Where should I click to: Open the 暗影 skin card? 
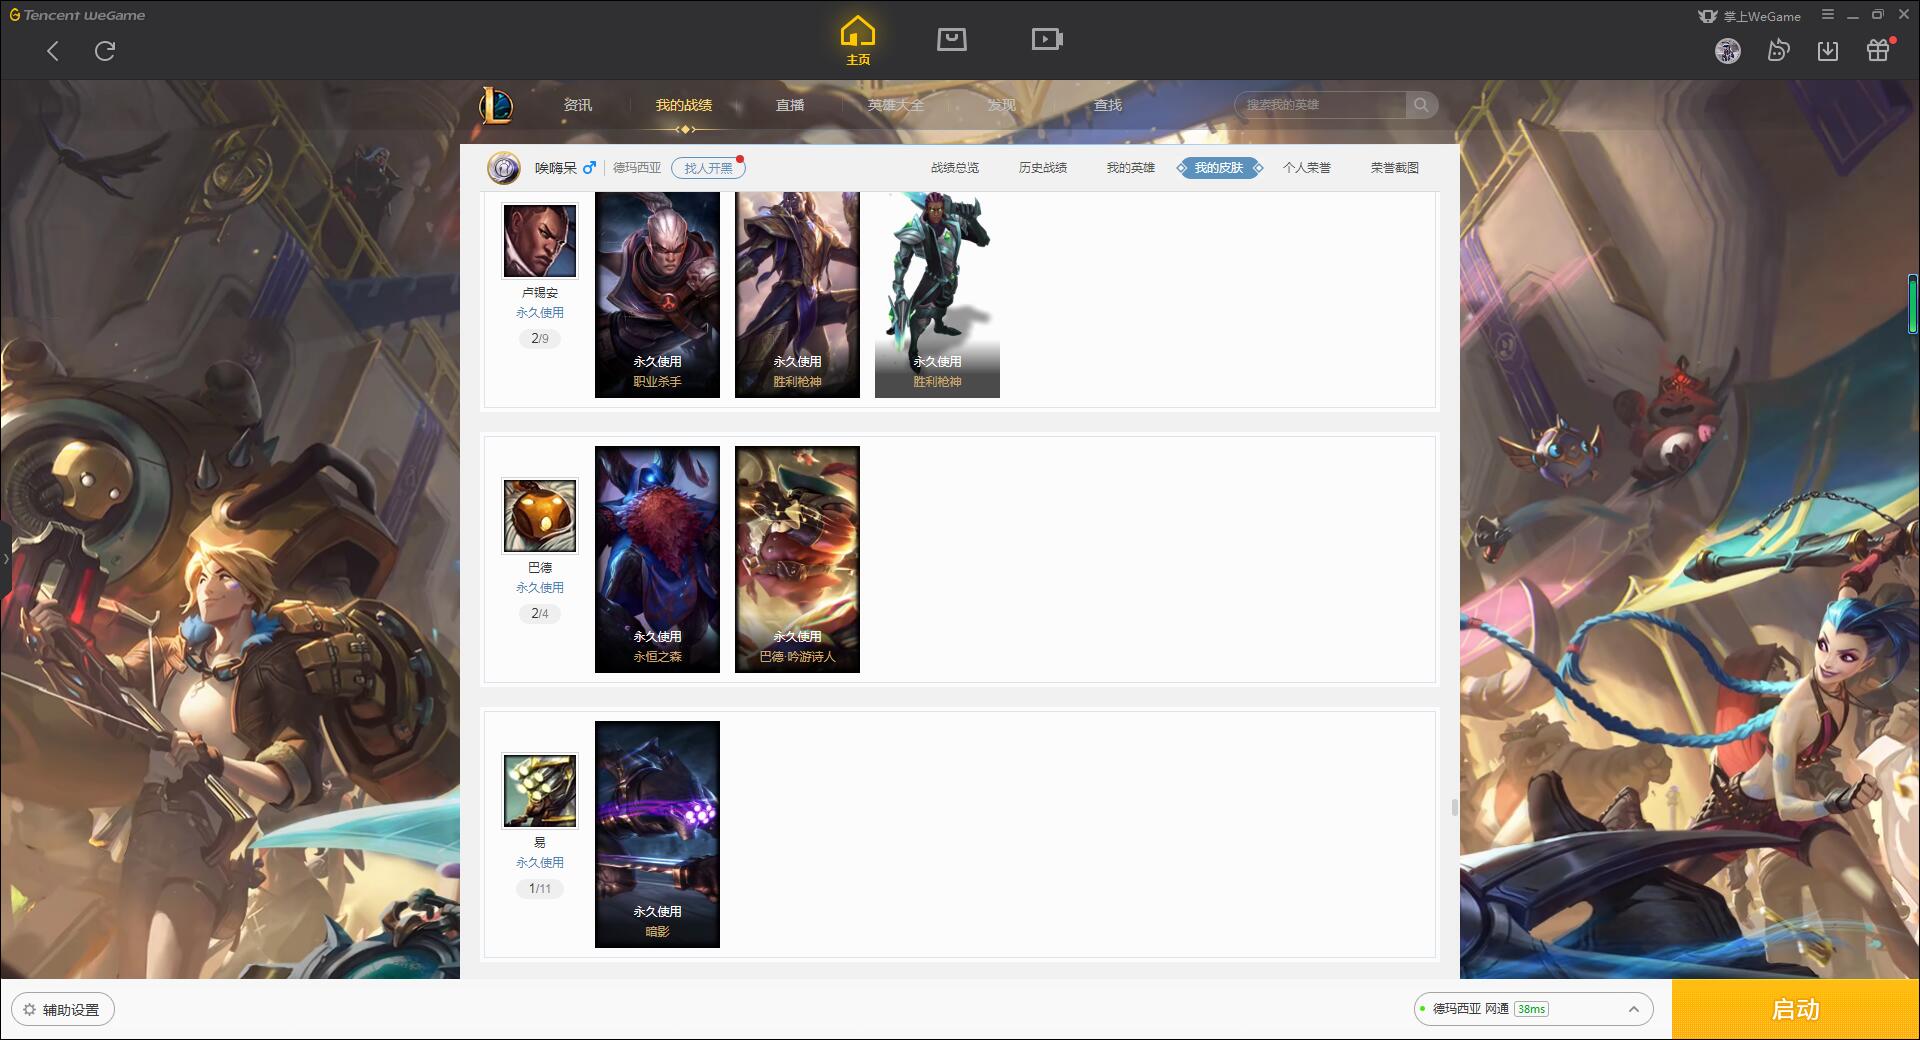tap(657, 834)
